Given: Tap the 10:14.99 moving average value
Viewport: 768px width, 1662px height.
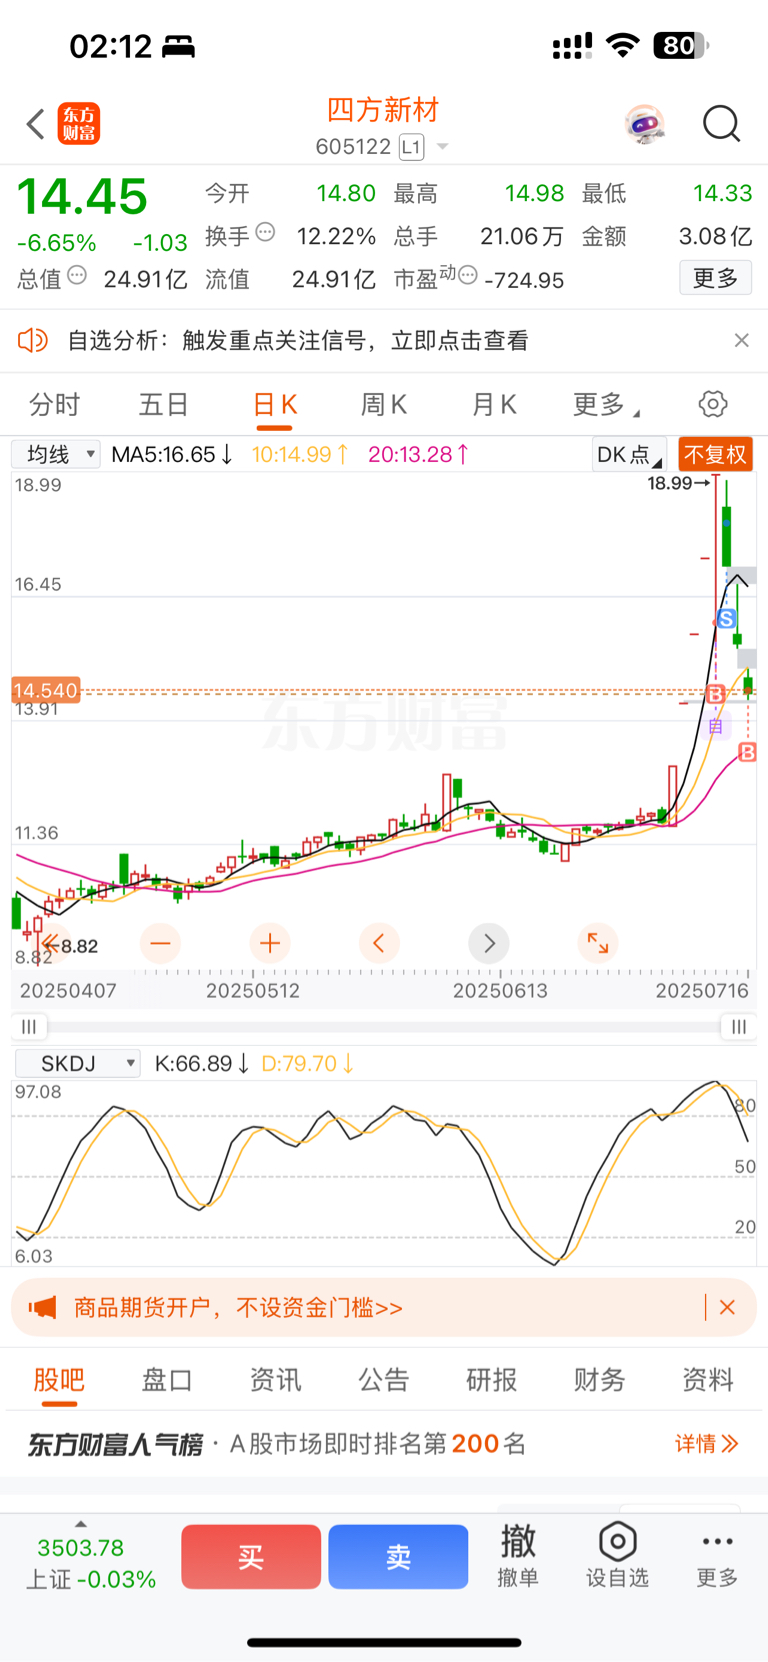Looking at the screenshot, I should pyautogui.click(x=300, y=454).
